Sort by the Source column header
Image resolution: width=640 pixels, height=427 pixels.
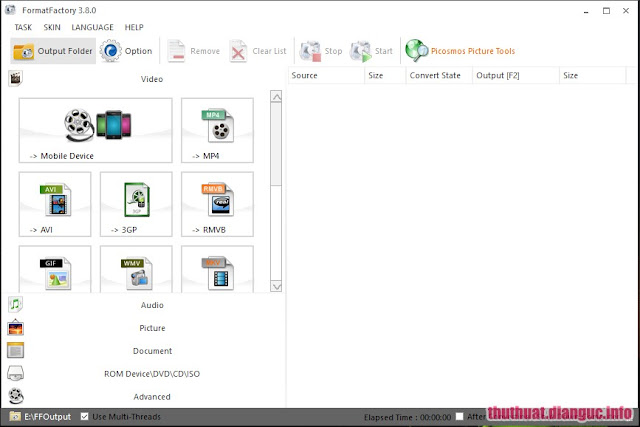coord(326,76)
